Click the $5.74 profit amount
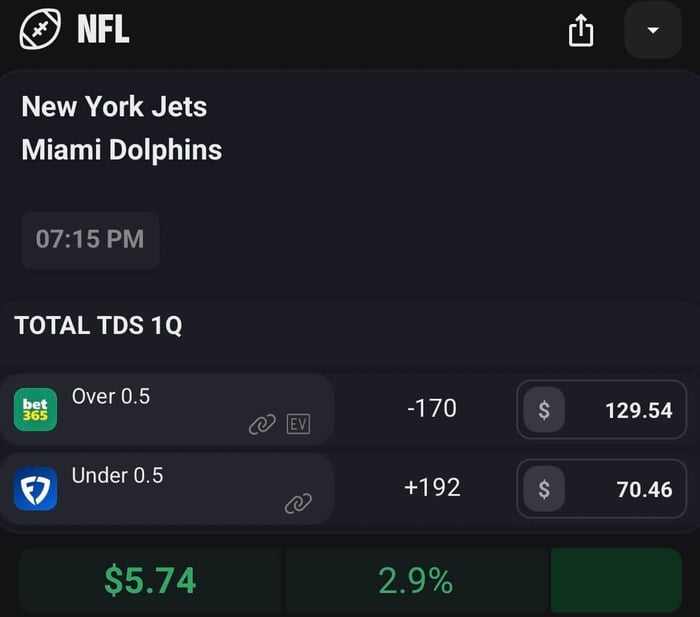Screen dimensions: 700x617 (151, 580)
